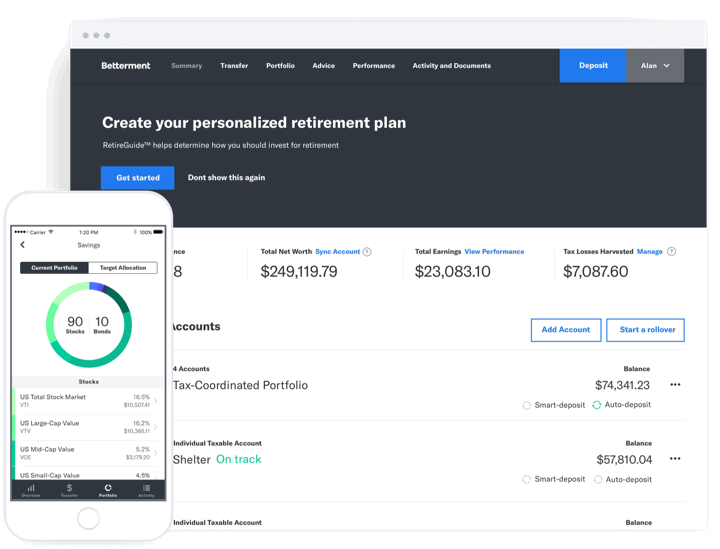Viewport: 720px width, 549px height.
Task: Expand chevron for US Total Stock Market
Action: [x=156, y=401]
